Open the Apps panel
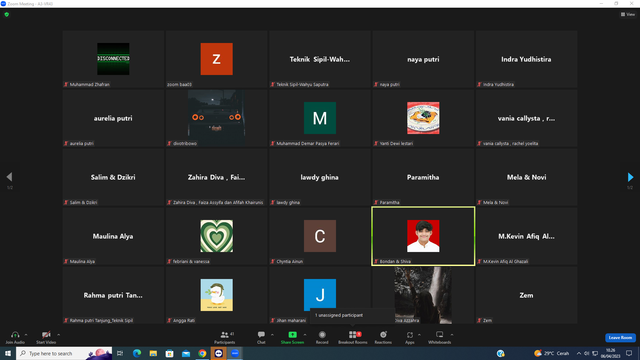The height and width of the screenshot is (360, 640). (409, 337)
